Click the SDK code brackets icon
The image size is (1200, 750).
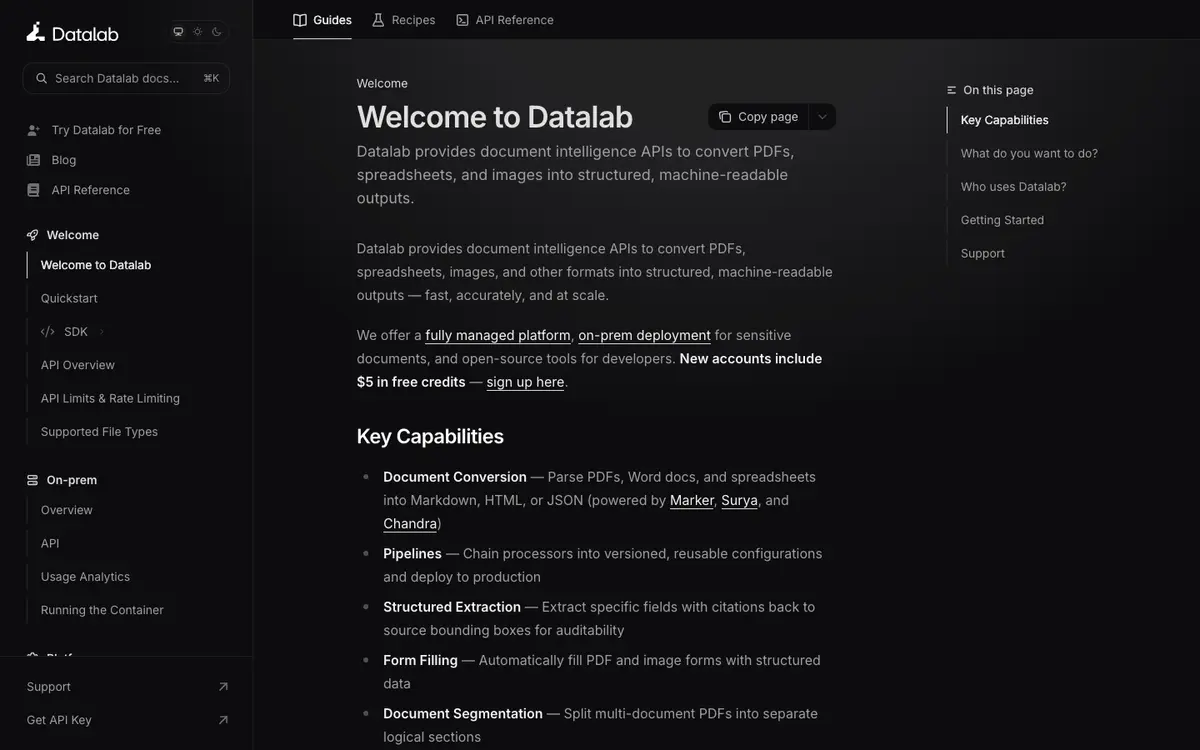48,332
